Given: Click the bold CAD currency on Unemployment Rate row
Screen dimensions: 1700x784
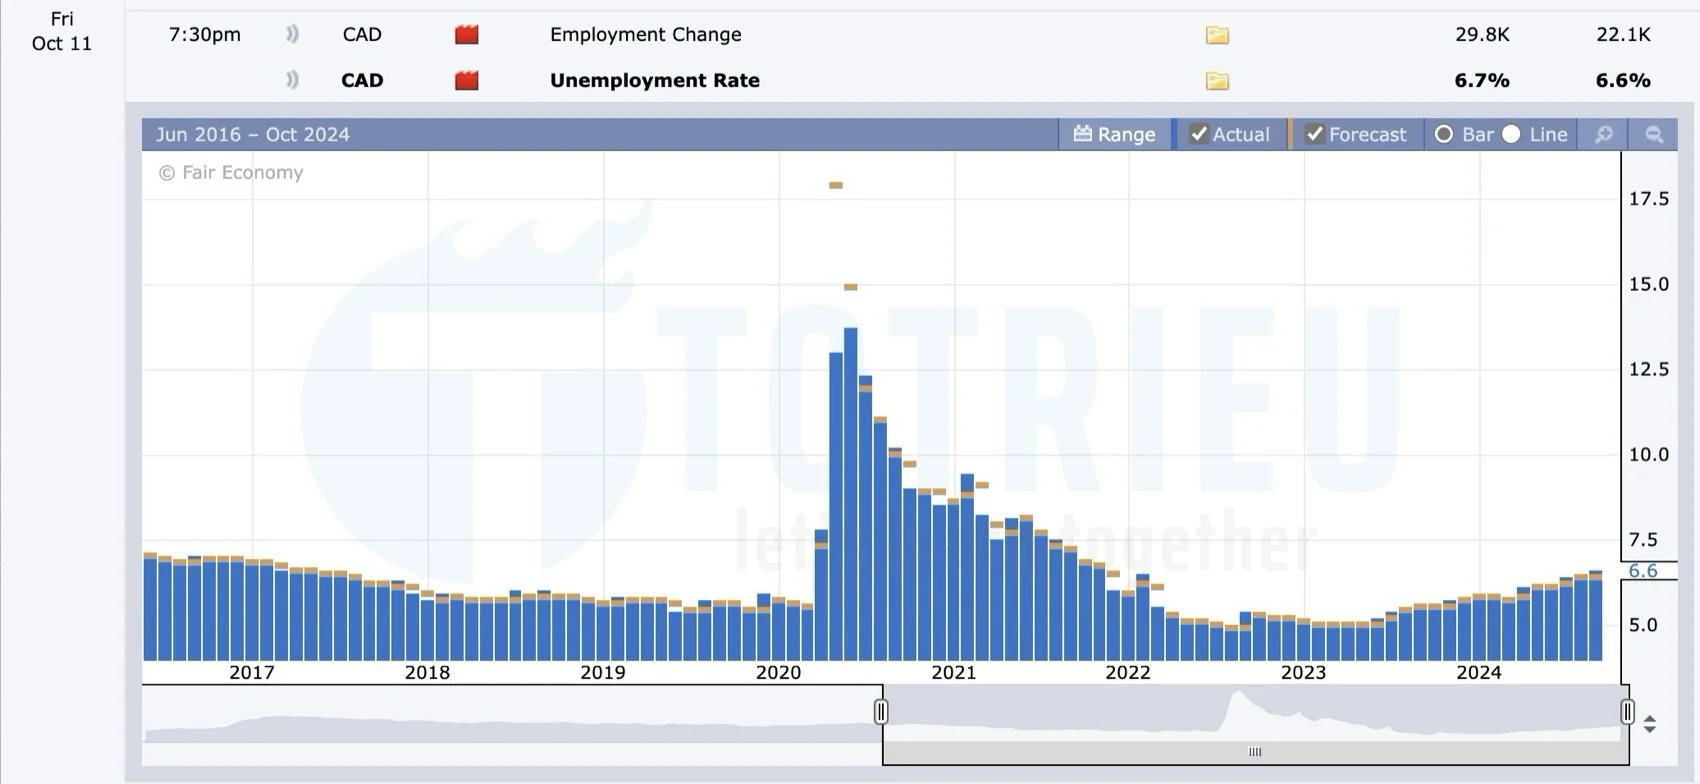Looking at the screenshot, I should [x=362, y=80].
